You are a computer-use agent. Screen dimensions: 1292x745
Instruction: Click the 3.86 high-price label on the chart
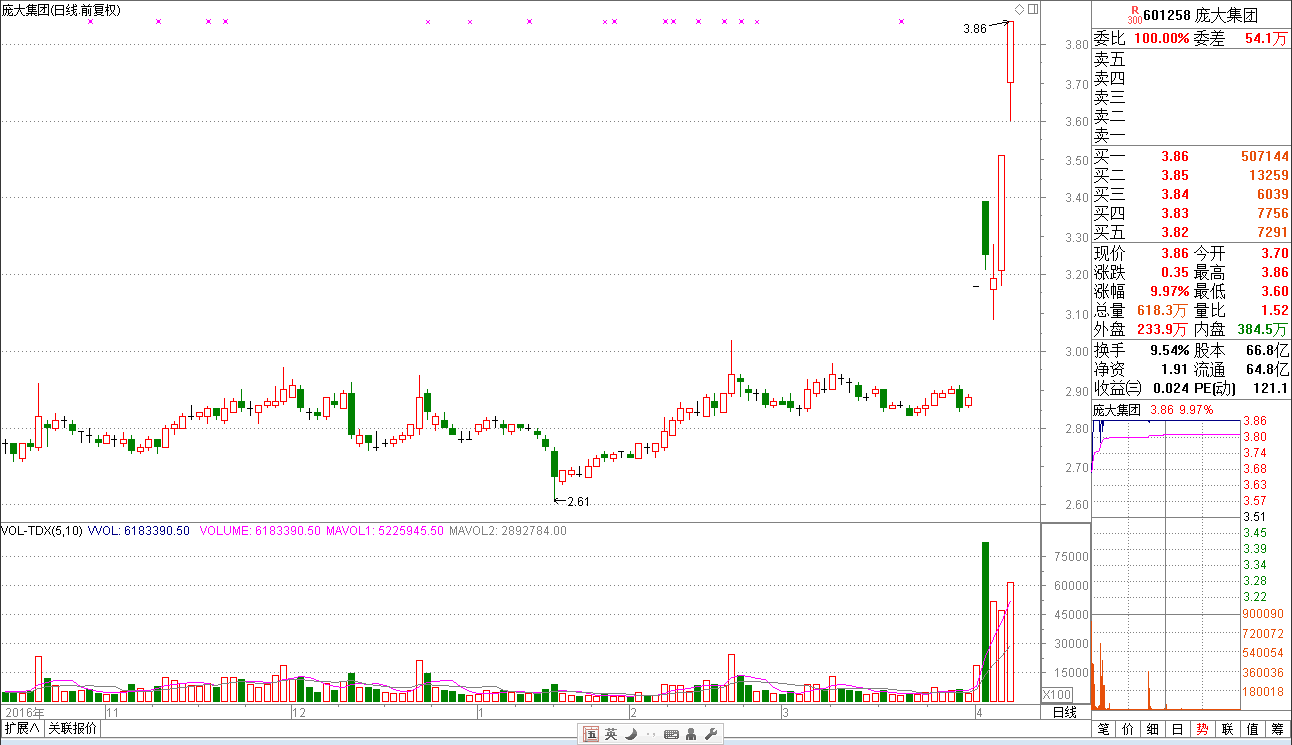pyautogui.click(x=975, y=29)
